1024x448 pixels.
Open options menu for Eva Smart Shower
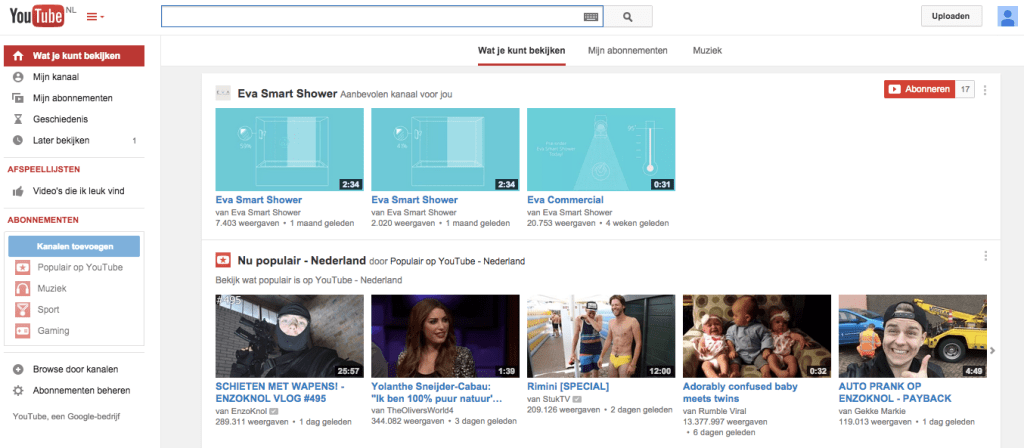(985, 90)
